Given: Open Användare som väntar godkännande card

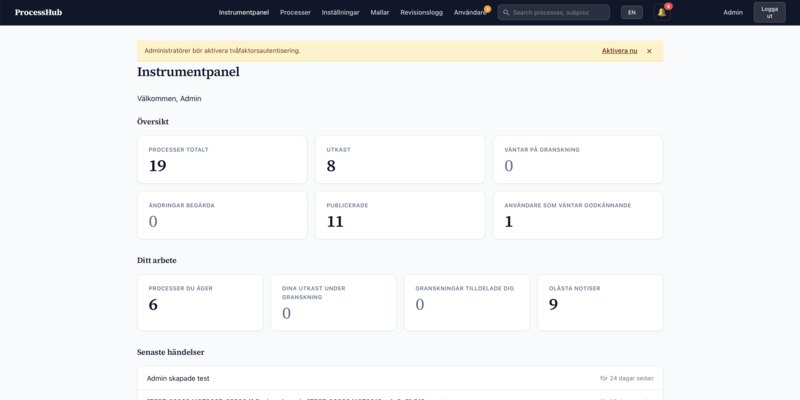Looking at the screenshot, I should tap(578, 215).
